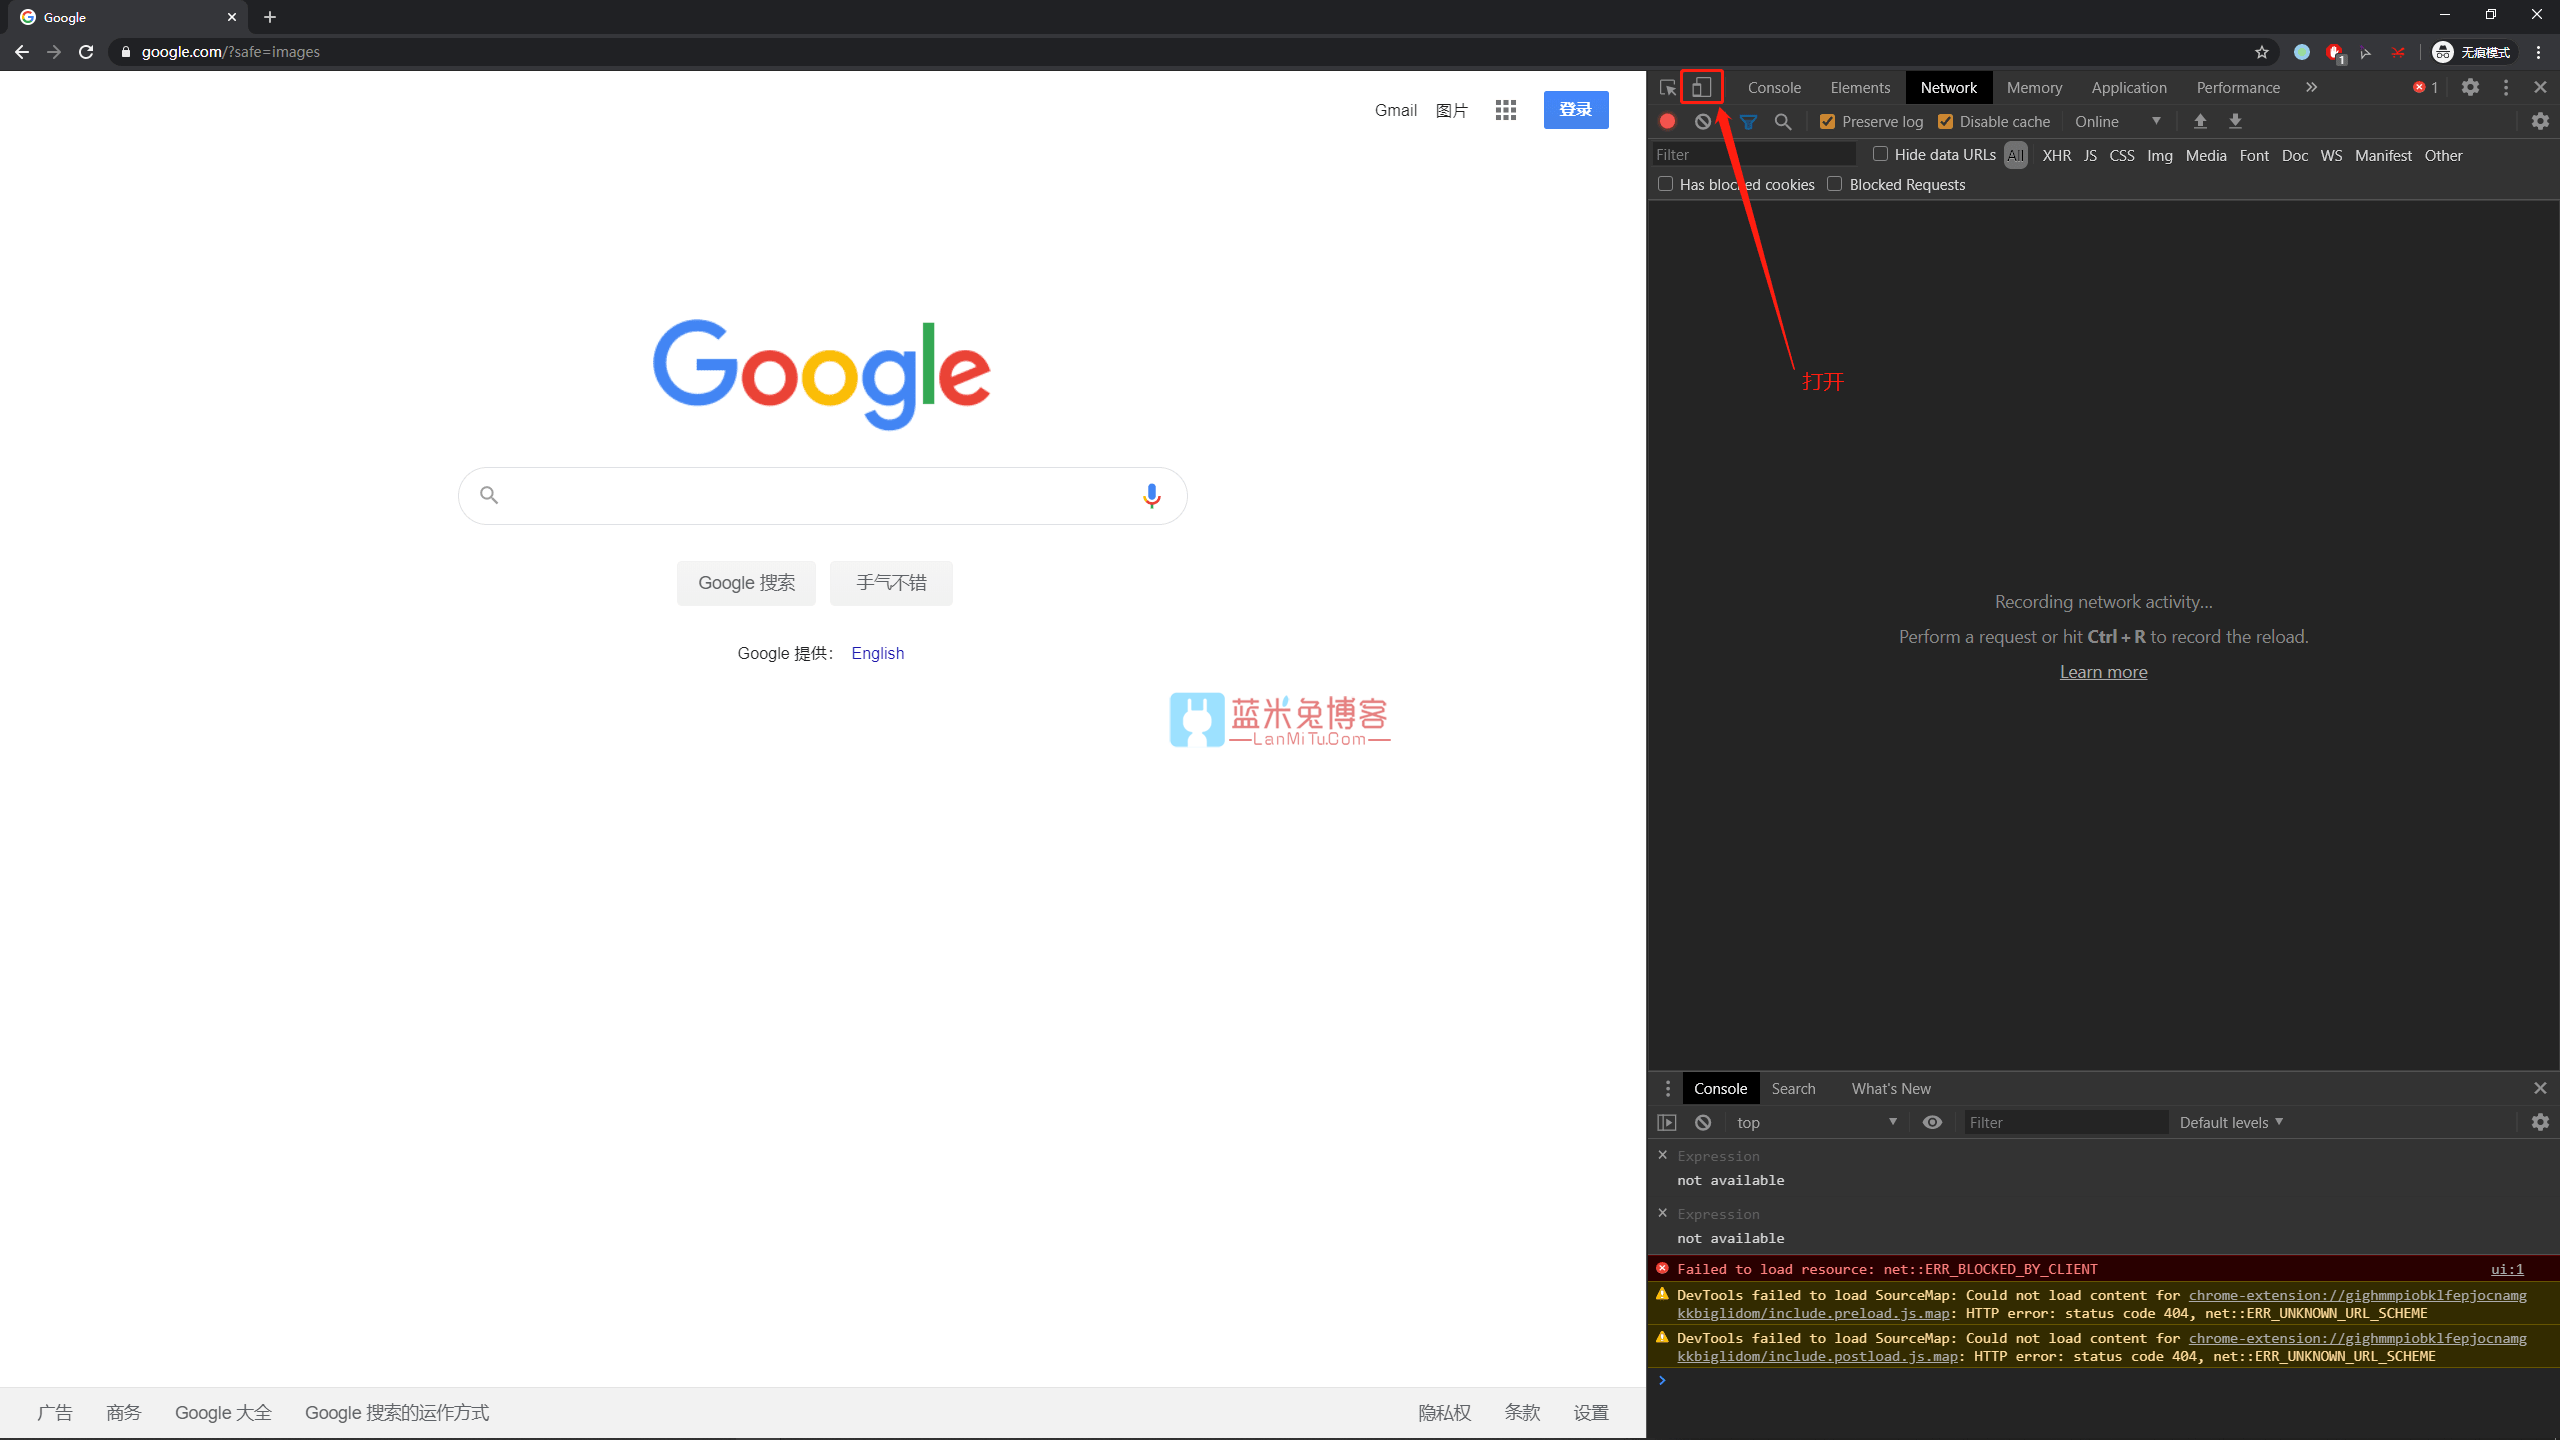Click the Console tab in DevTools

pyautogui.click(x=1774, y=86)
